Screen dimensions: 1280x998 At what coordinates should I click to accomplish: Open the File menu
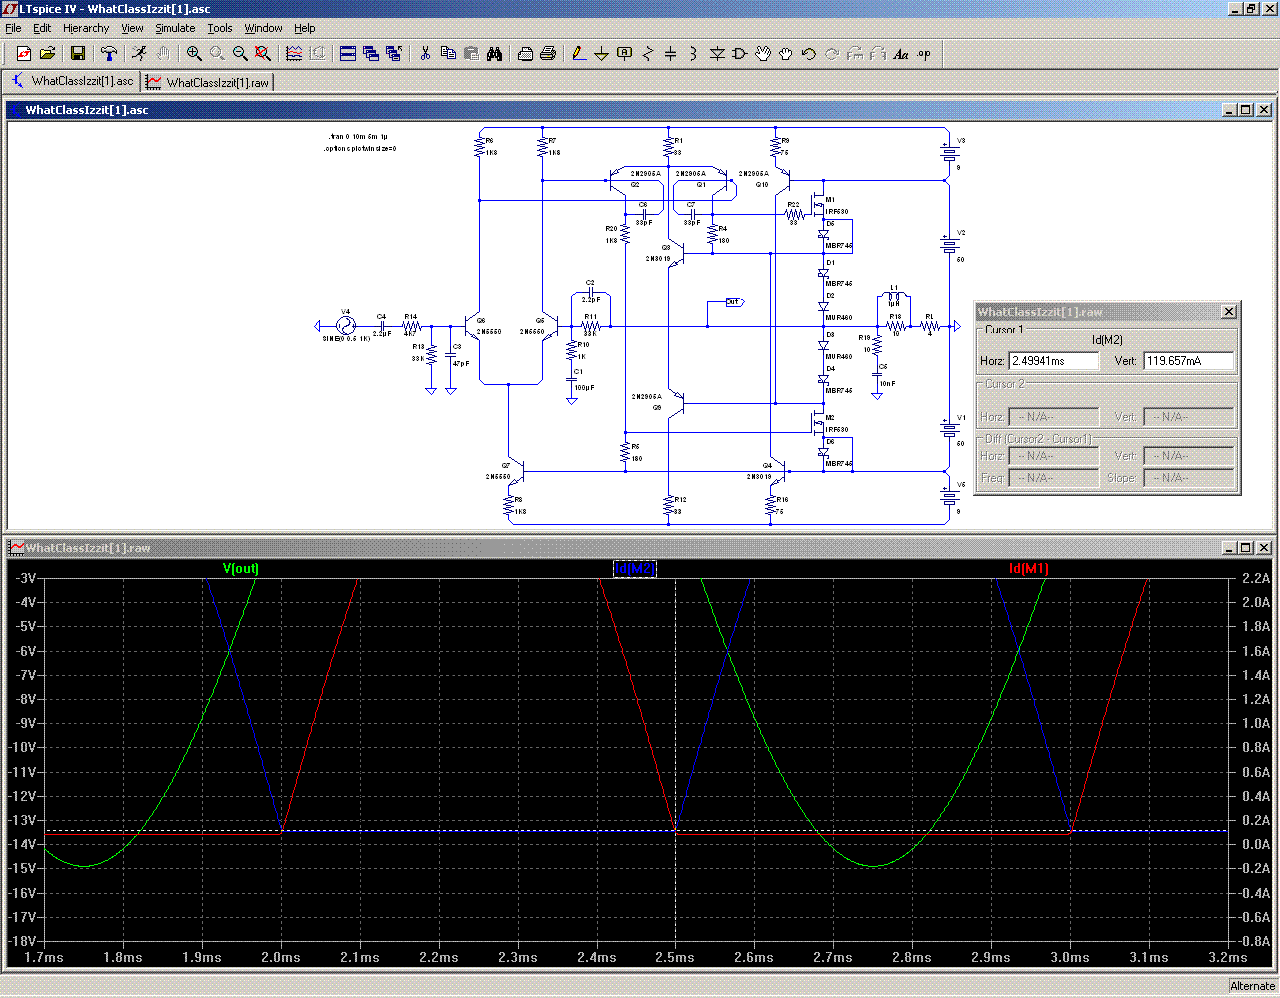tap(13, 28)
